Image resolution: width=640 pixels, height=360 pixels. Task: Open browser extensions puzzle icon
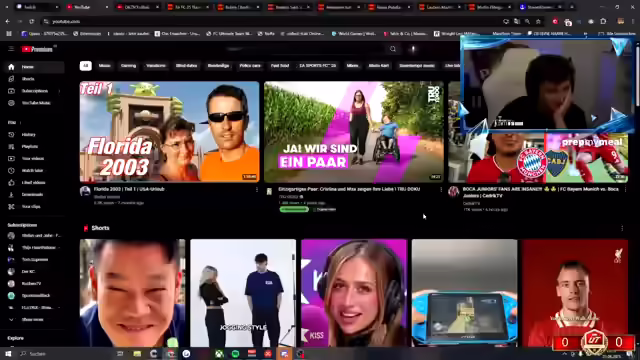[603, 21]
